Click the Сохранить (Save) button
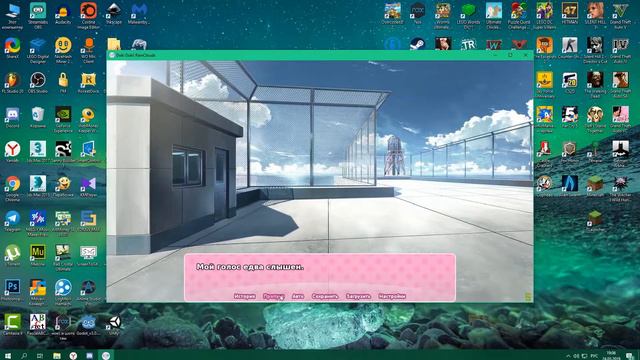Image resolution: width=640 pixels, height=360 pixels. coord(325,296)
